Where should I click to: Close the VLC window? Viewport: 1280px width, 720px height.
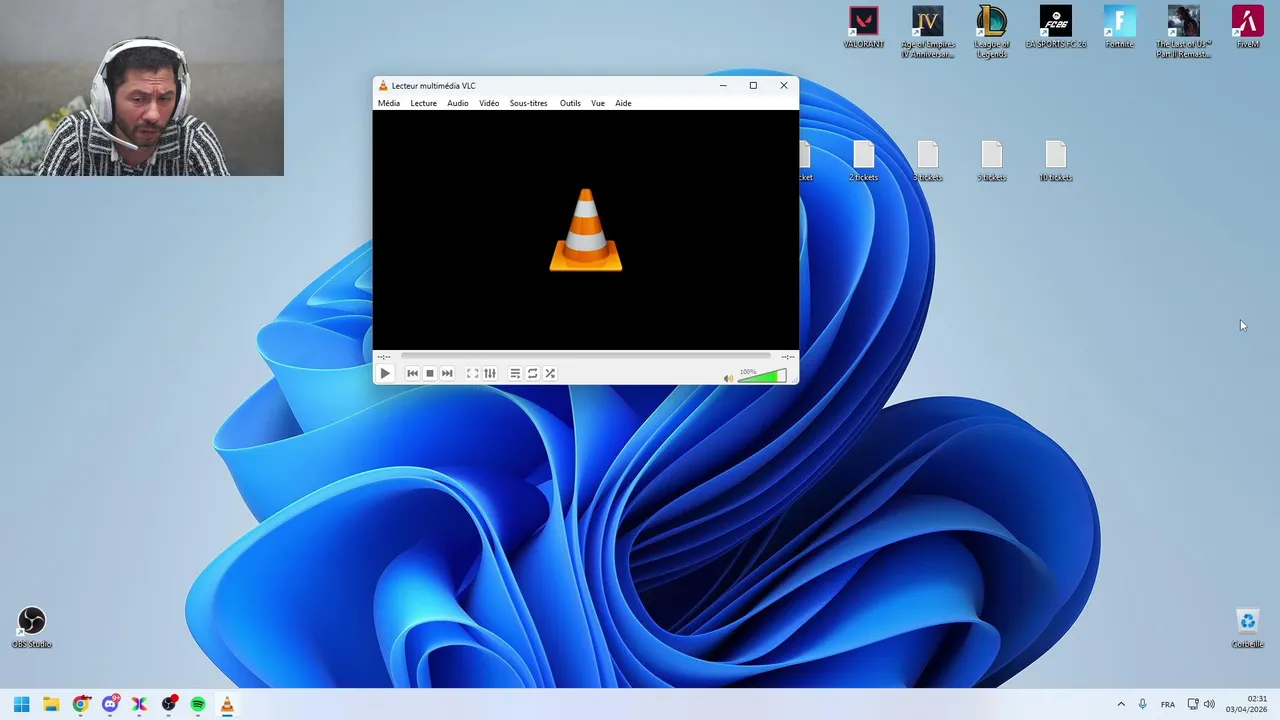pos(784,85)
